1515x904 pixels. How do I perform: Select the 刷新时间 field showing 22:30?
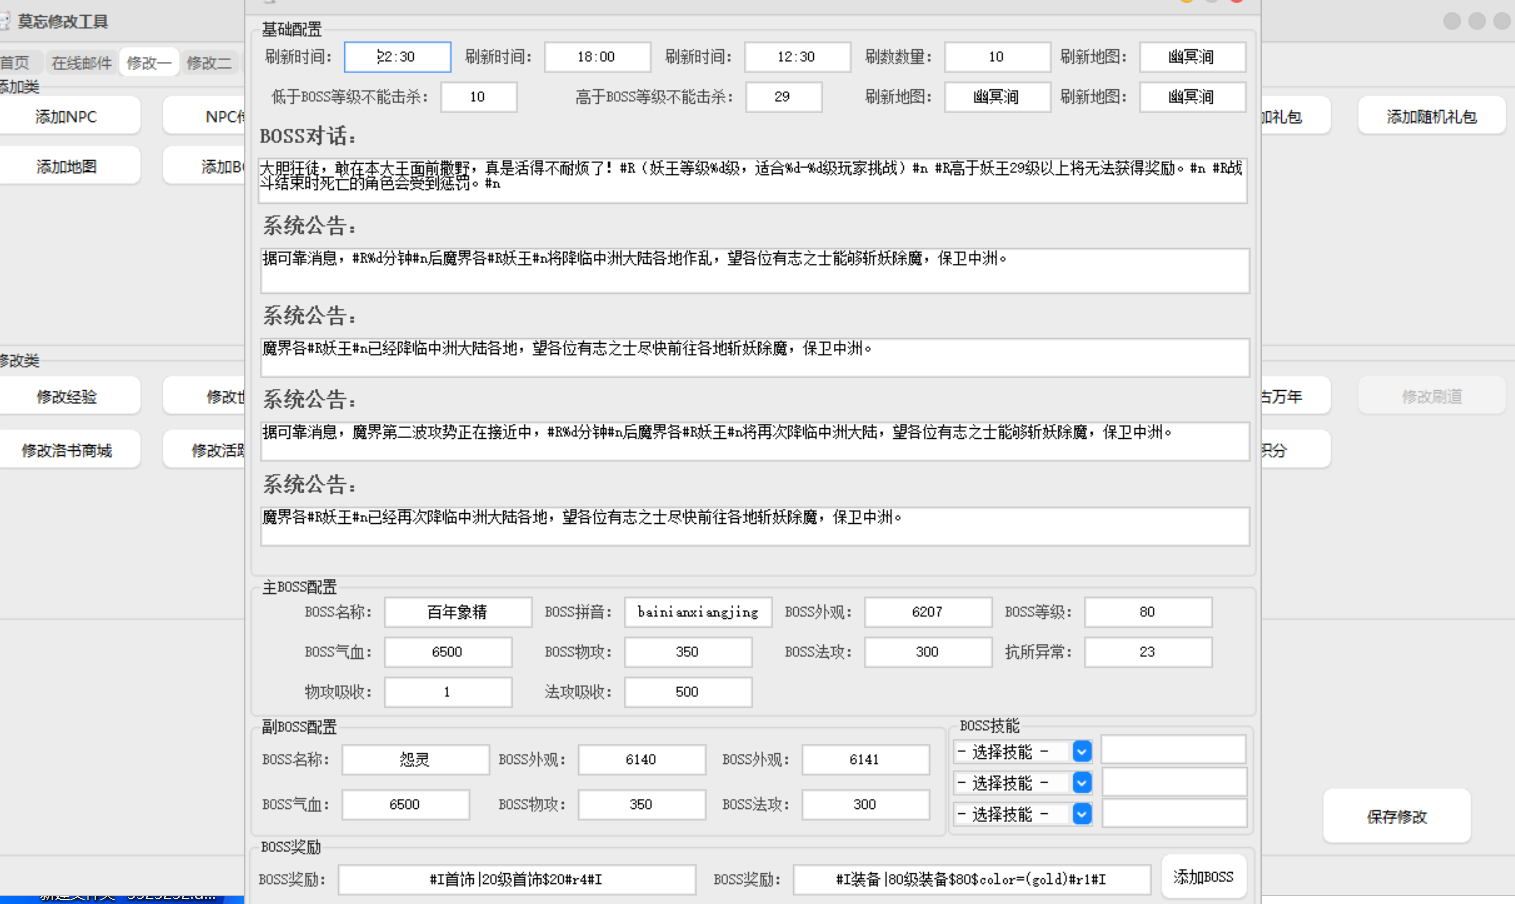(397, 57)
